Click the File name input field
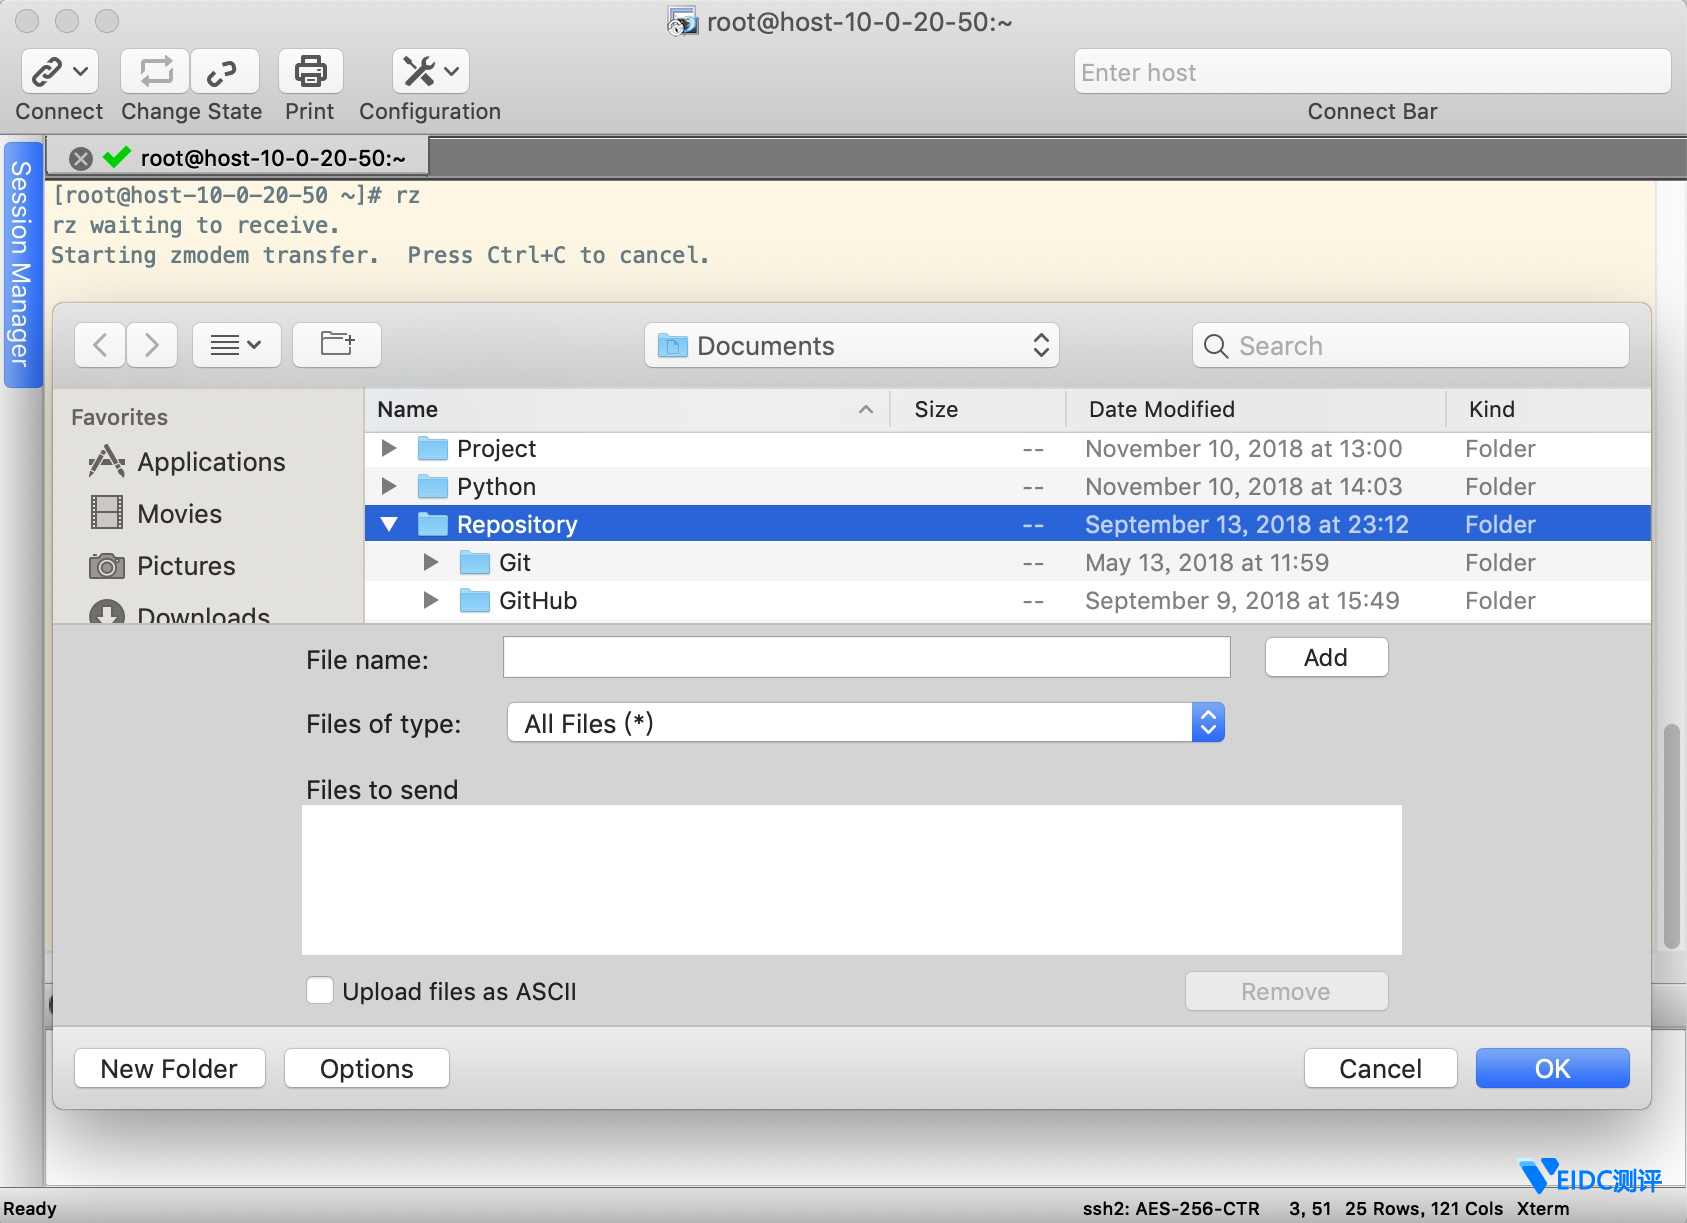The image size is (1687, 1223). [x=866, y=658]
